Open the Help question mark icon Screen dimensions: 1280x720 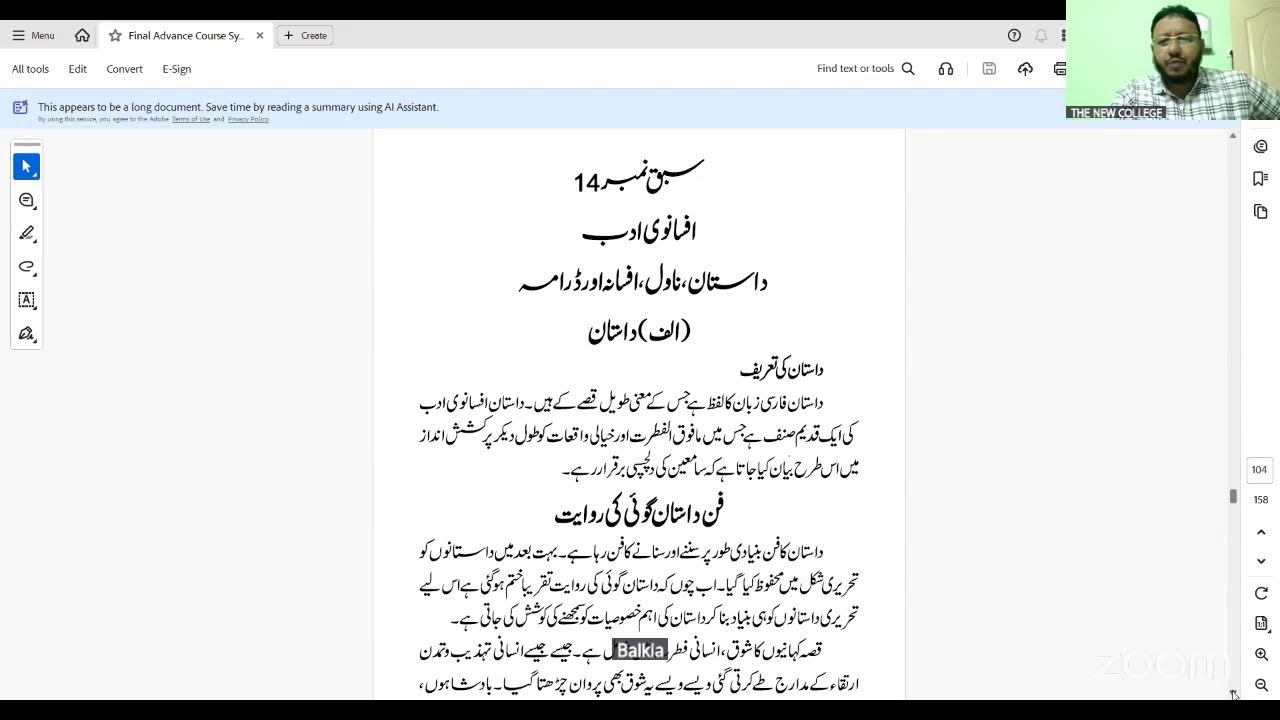click(1014, 35)
